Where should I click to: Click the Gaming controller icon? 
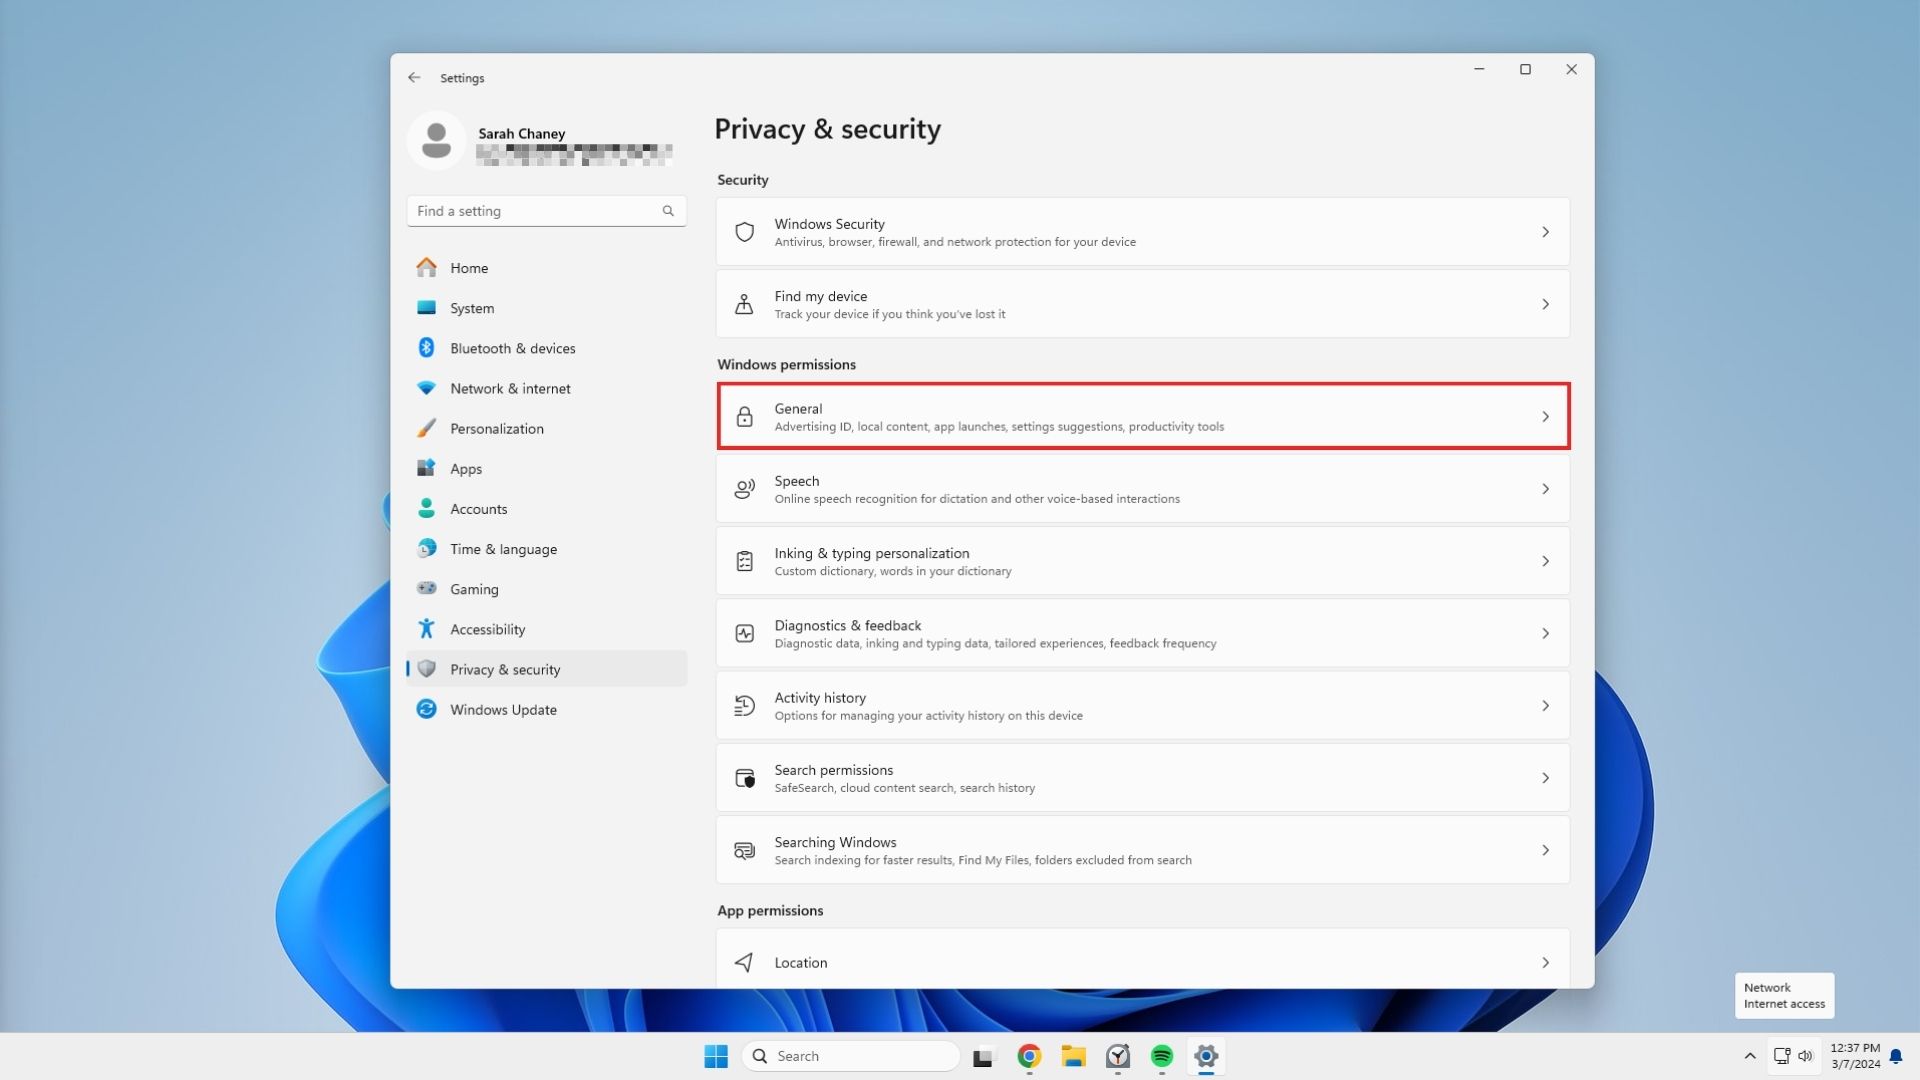[427, 589]
